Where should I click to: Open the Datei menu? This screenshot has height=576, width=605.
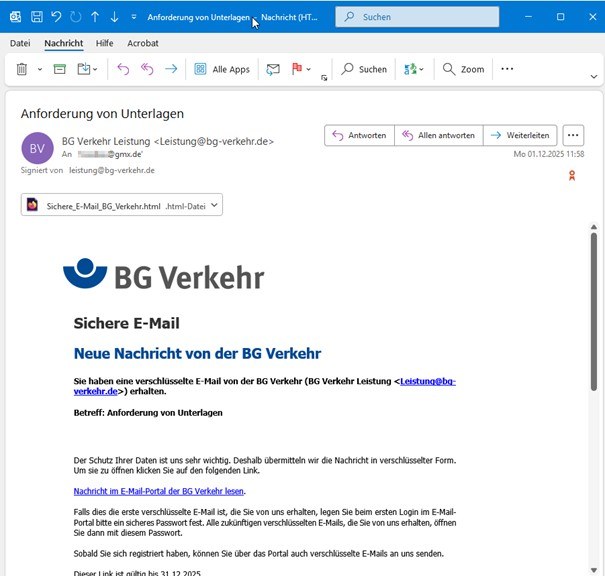click(x=20, y=43)
